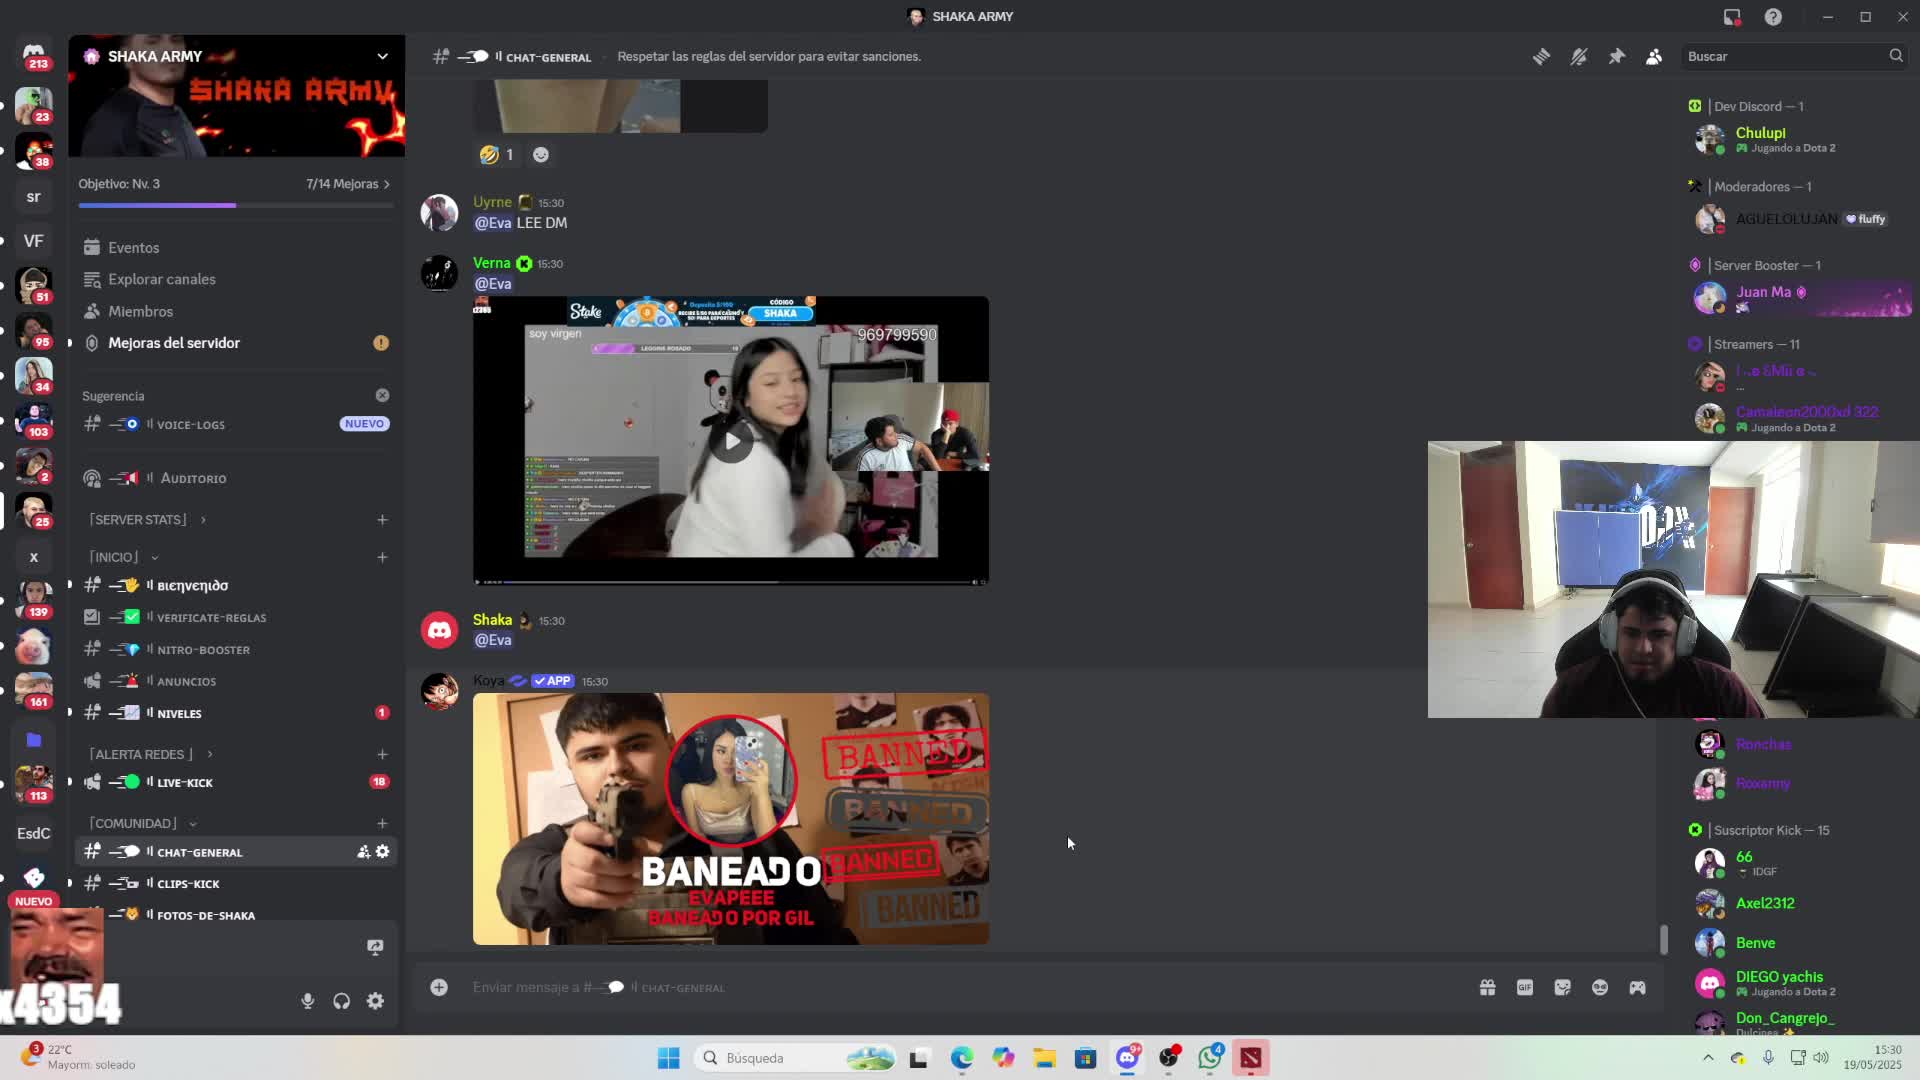
Task: Open Direct Messages home icon
Action: point(34,54)
